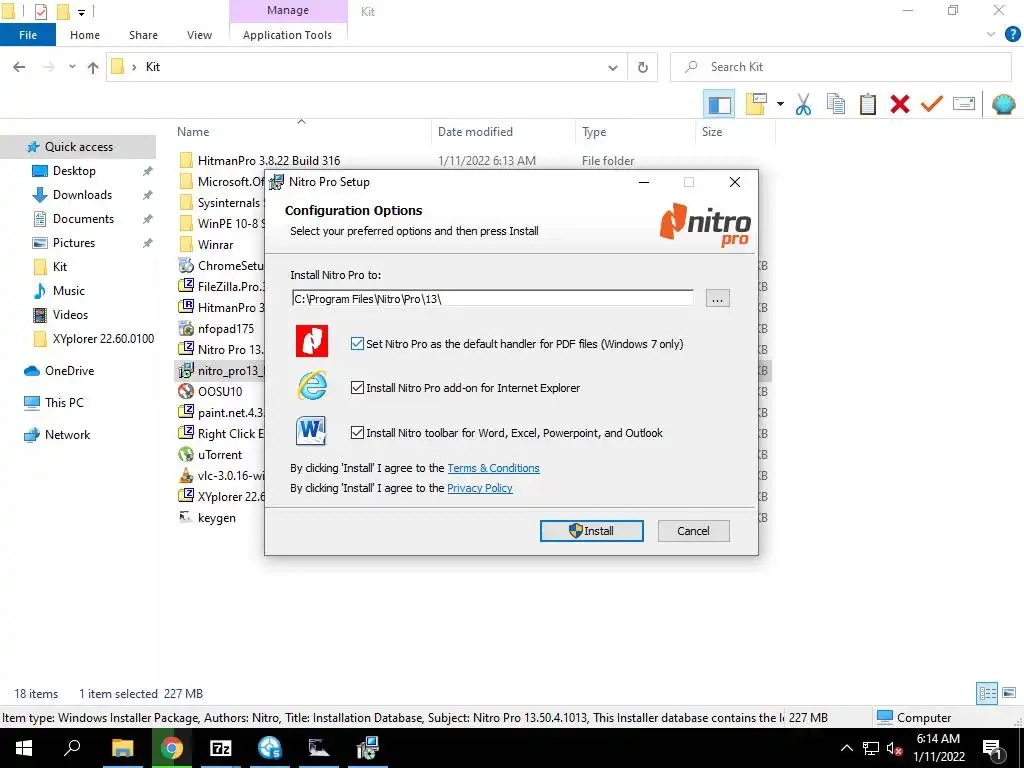
Task: Open the Privacy Policy link
Action: (480, 488)
